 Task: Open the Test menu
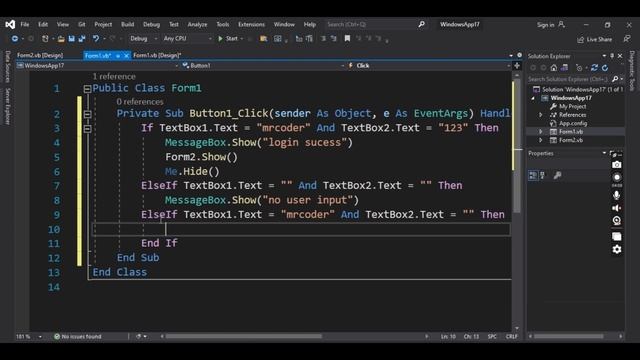coord(173,24)
